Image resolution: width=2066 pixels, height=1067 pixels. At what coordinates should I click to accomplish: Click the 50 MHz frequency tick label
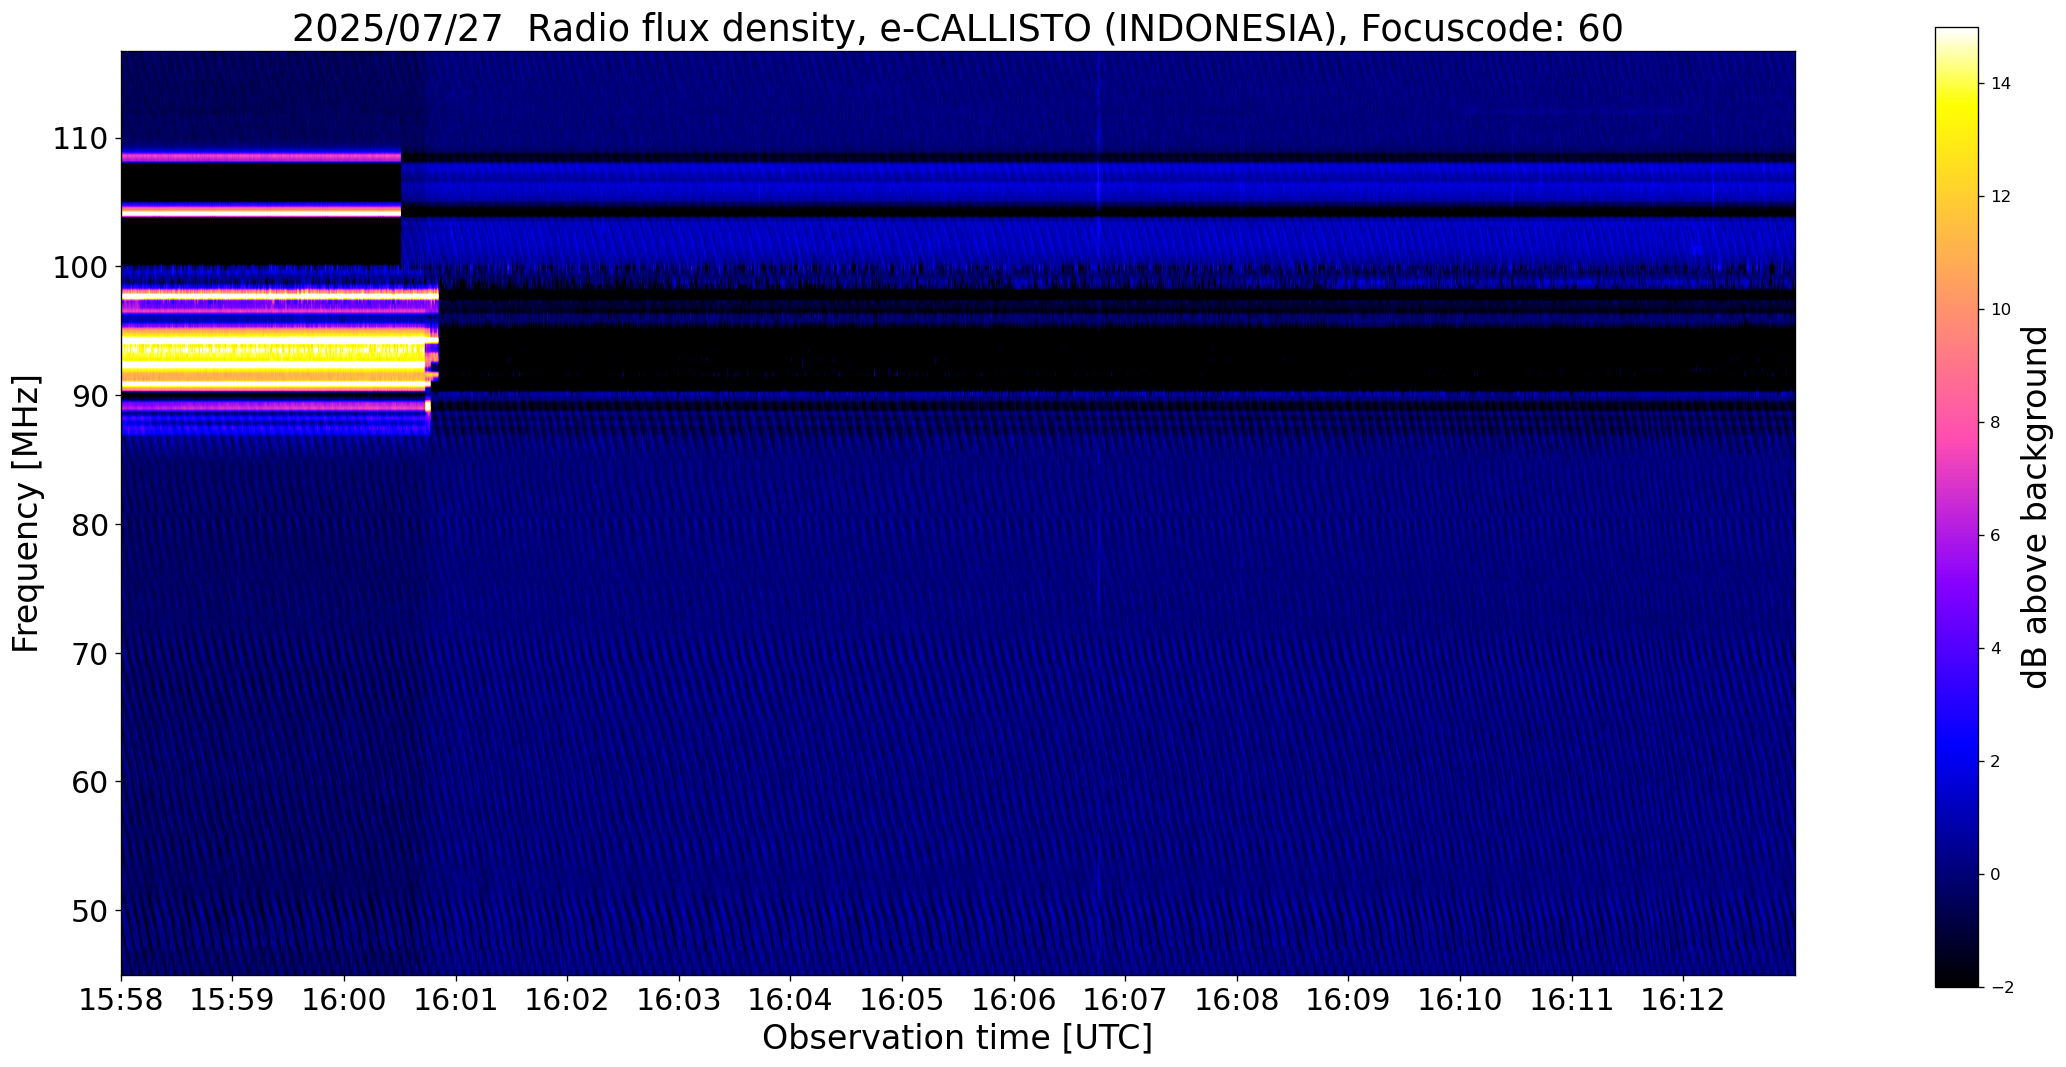(90, 911)
